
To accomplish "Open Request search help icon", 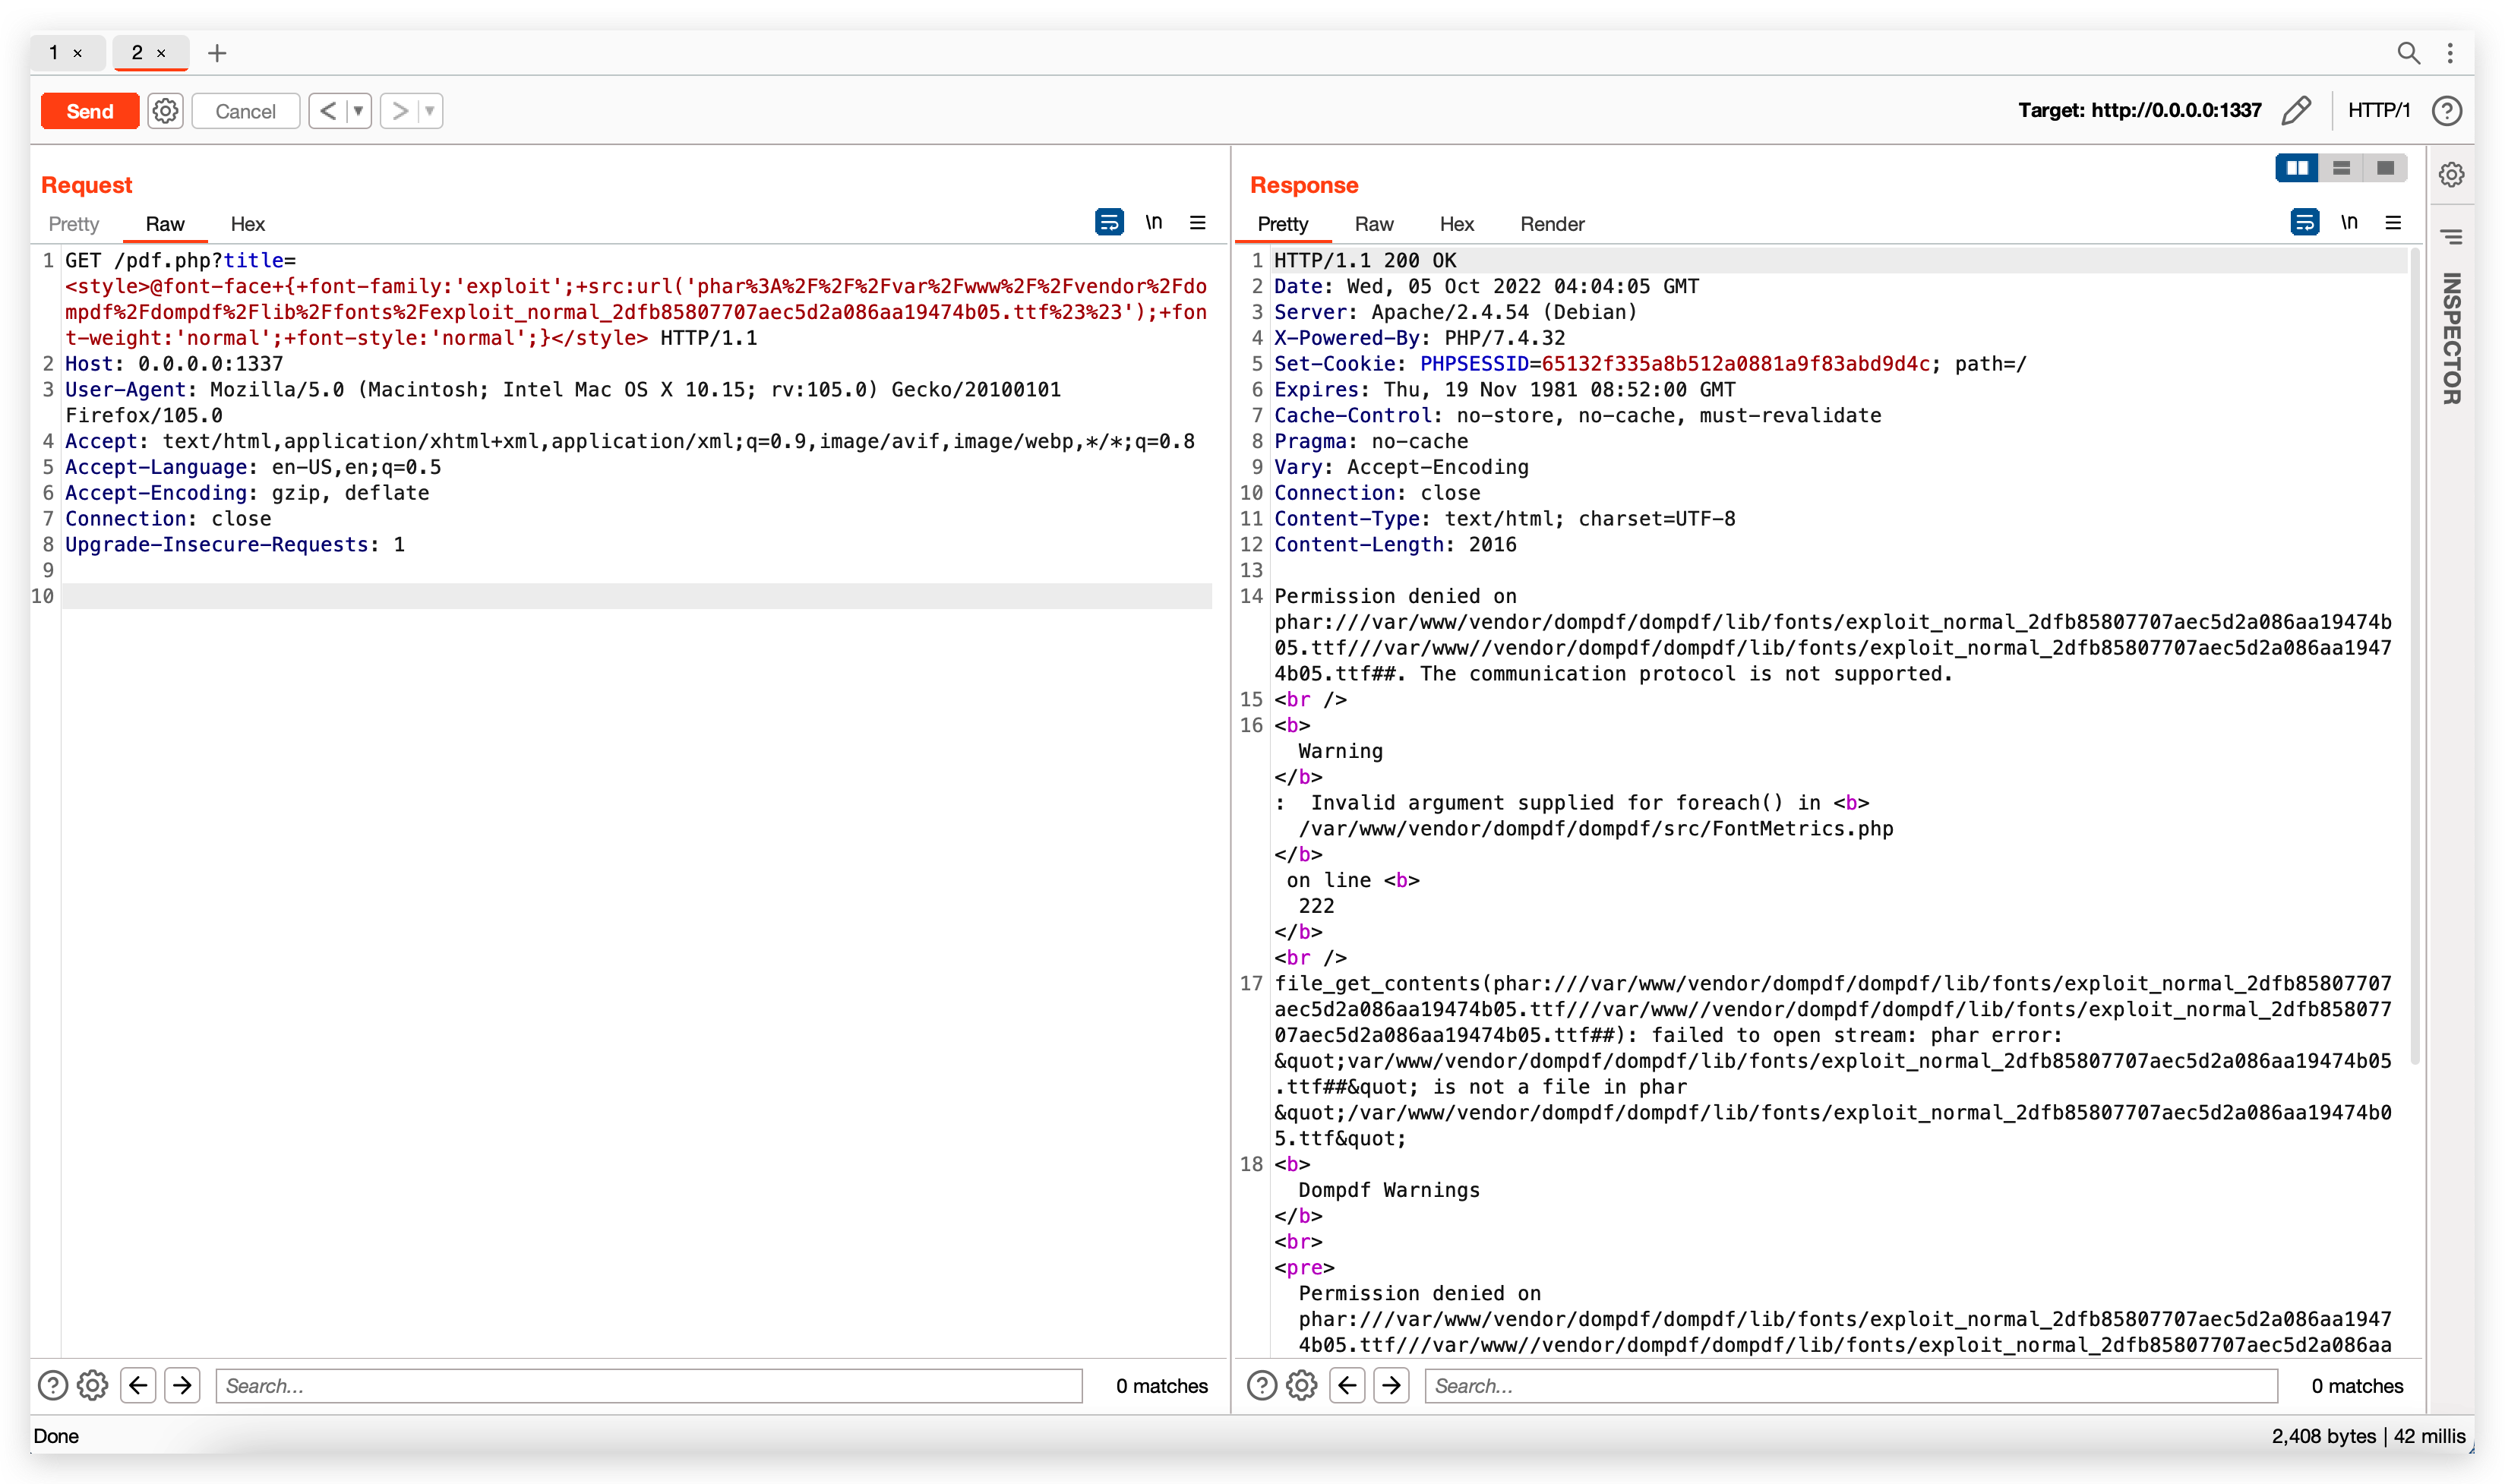I will point(53,1385).
